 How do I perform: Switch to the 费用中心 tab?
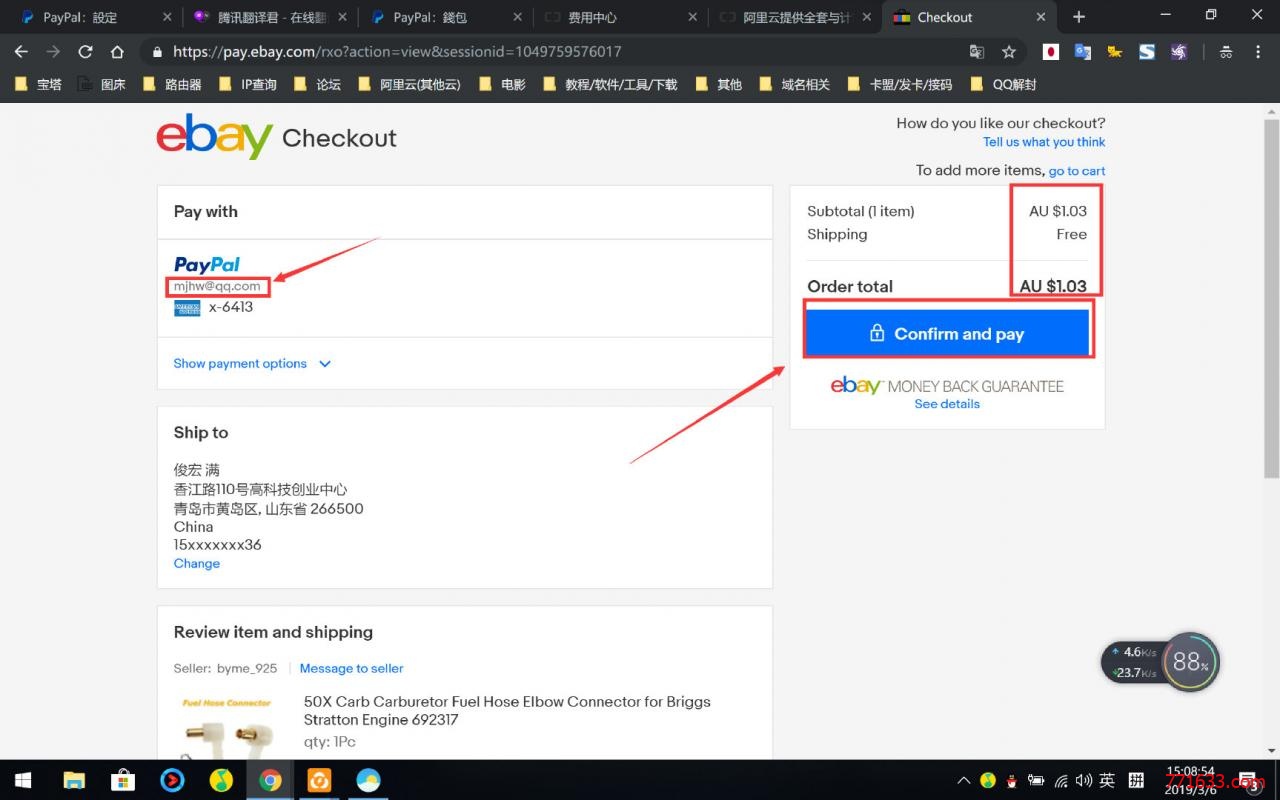[621, 17]
